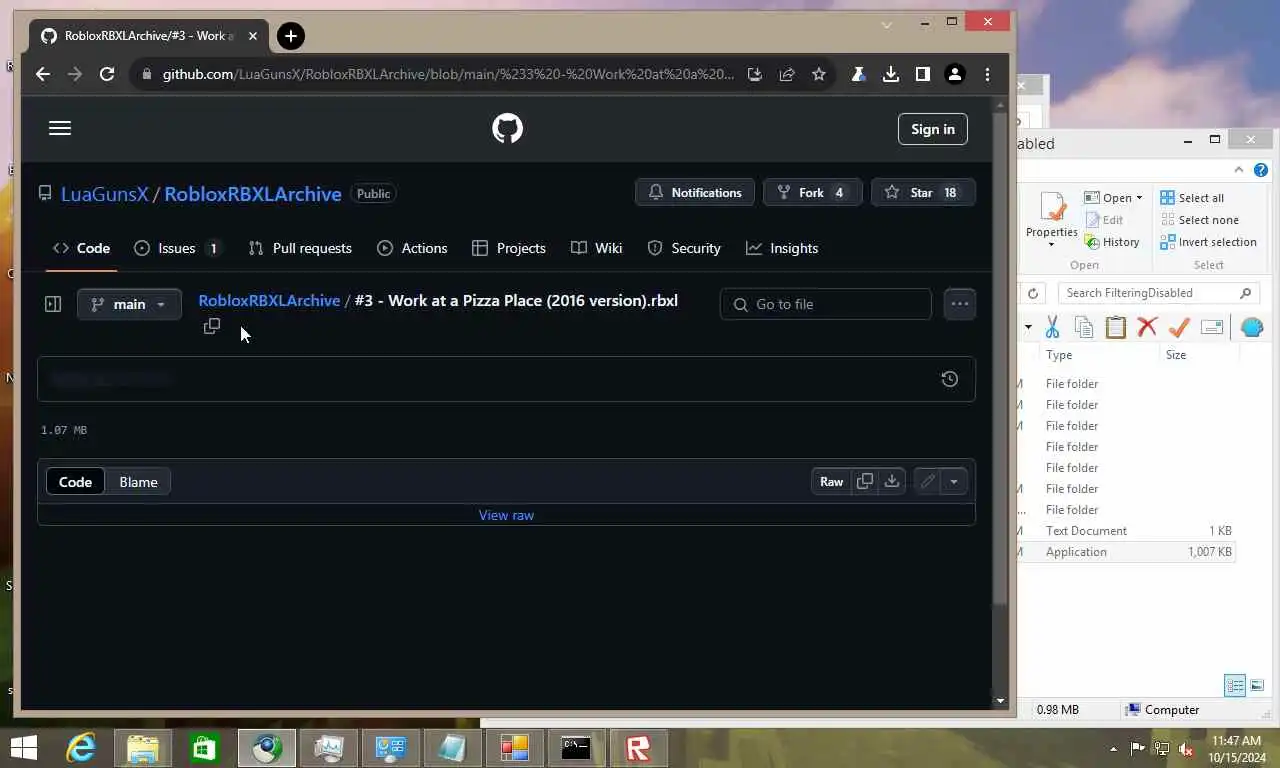Viewport: 1280px width, 768px height.
Task: Click orange checkmark icon in Explorer toolbar
Action: coord(1179,327)
